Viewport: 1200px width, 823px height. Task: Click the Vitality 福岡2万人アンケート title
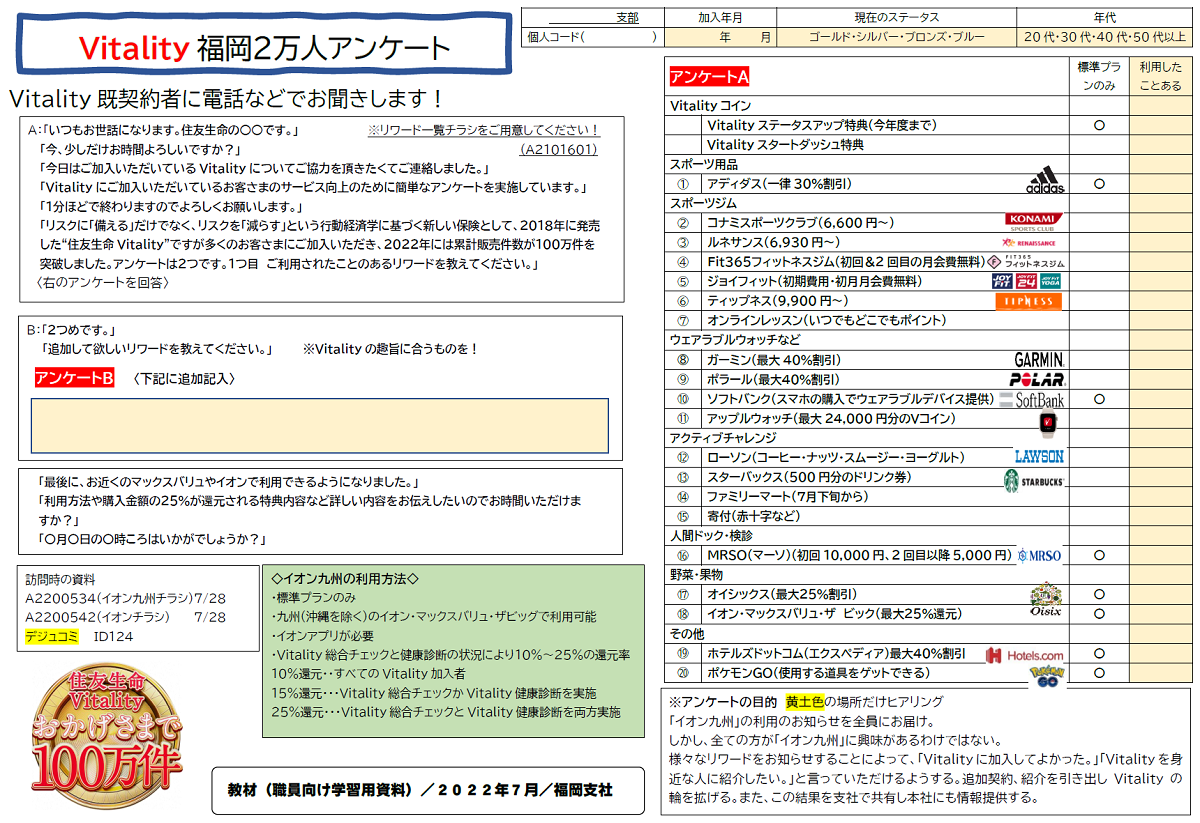(265, 48)
